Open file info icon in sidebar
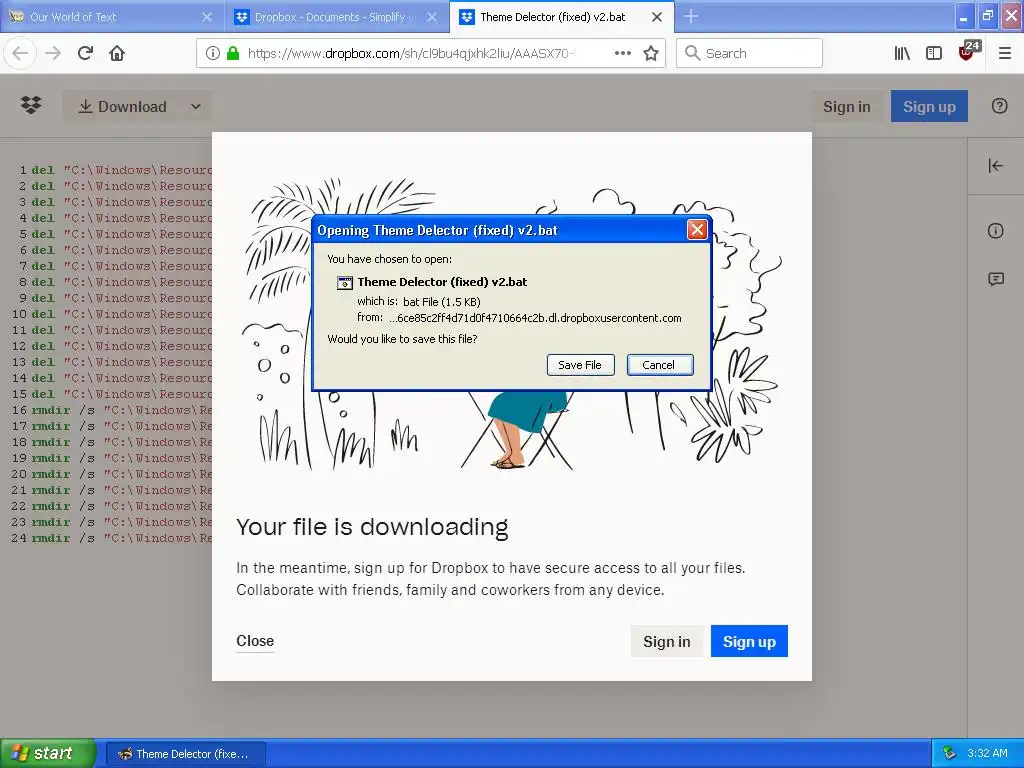 point(995,231)
